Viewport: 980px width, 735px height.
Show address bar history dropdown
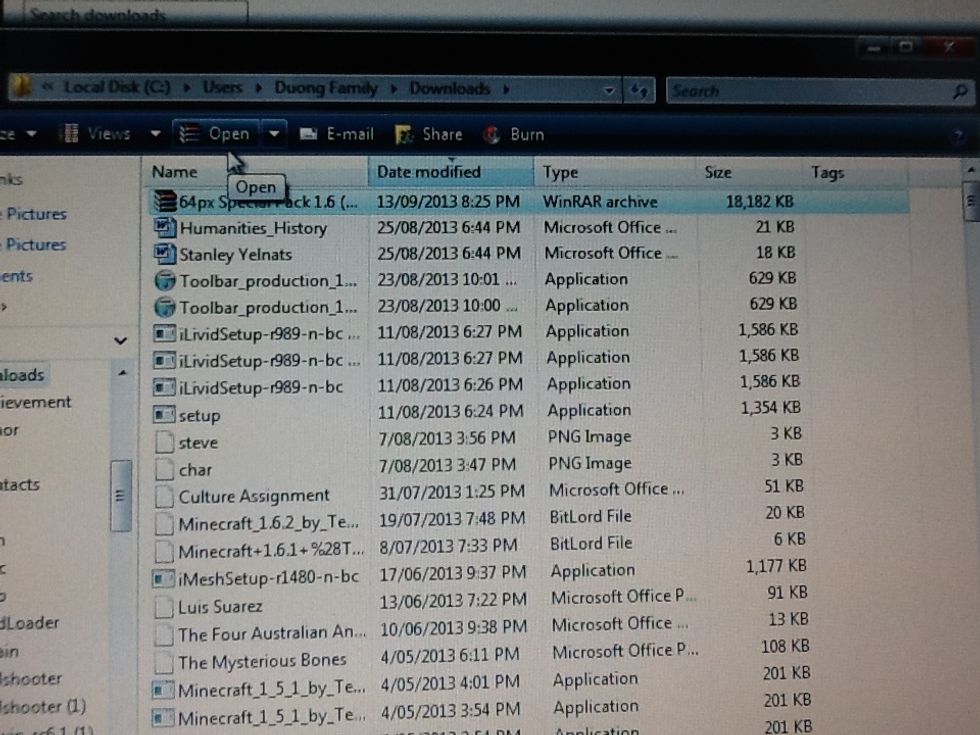click(x=609, y=91)
